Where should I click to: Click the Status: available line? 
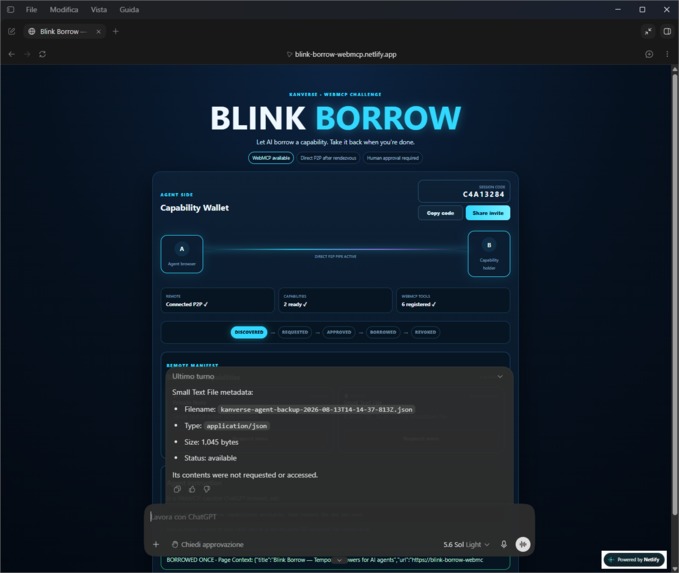210,458
